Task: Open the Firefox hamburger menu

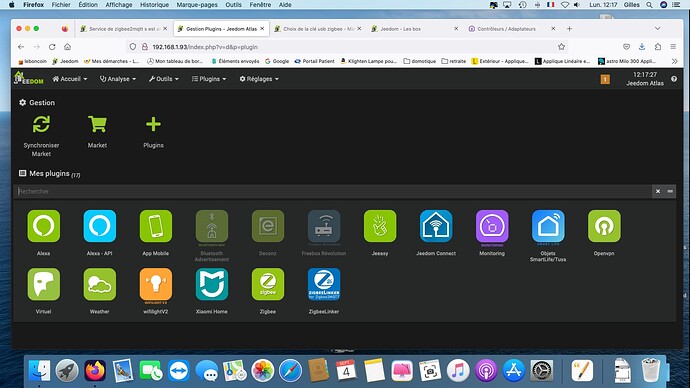Action: click(673, 47)
